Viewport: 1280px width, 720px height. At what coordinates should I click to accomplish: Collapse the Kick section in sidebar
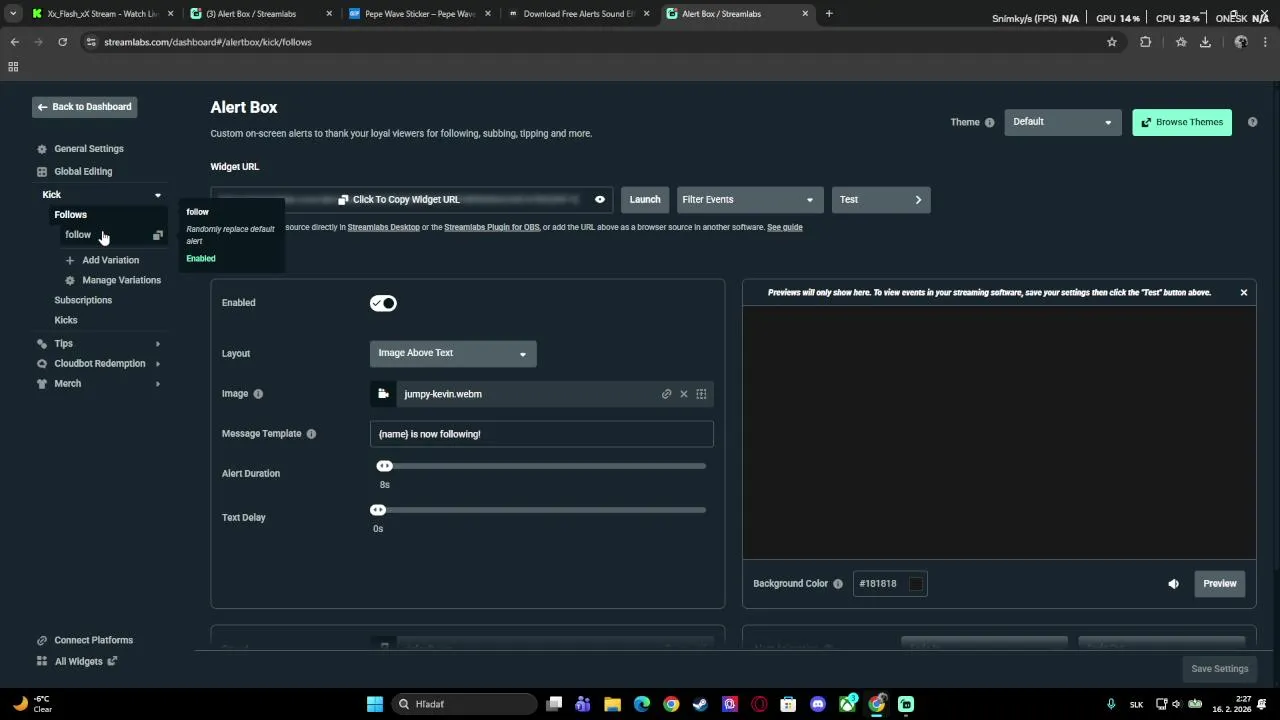158,196
